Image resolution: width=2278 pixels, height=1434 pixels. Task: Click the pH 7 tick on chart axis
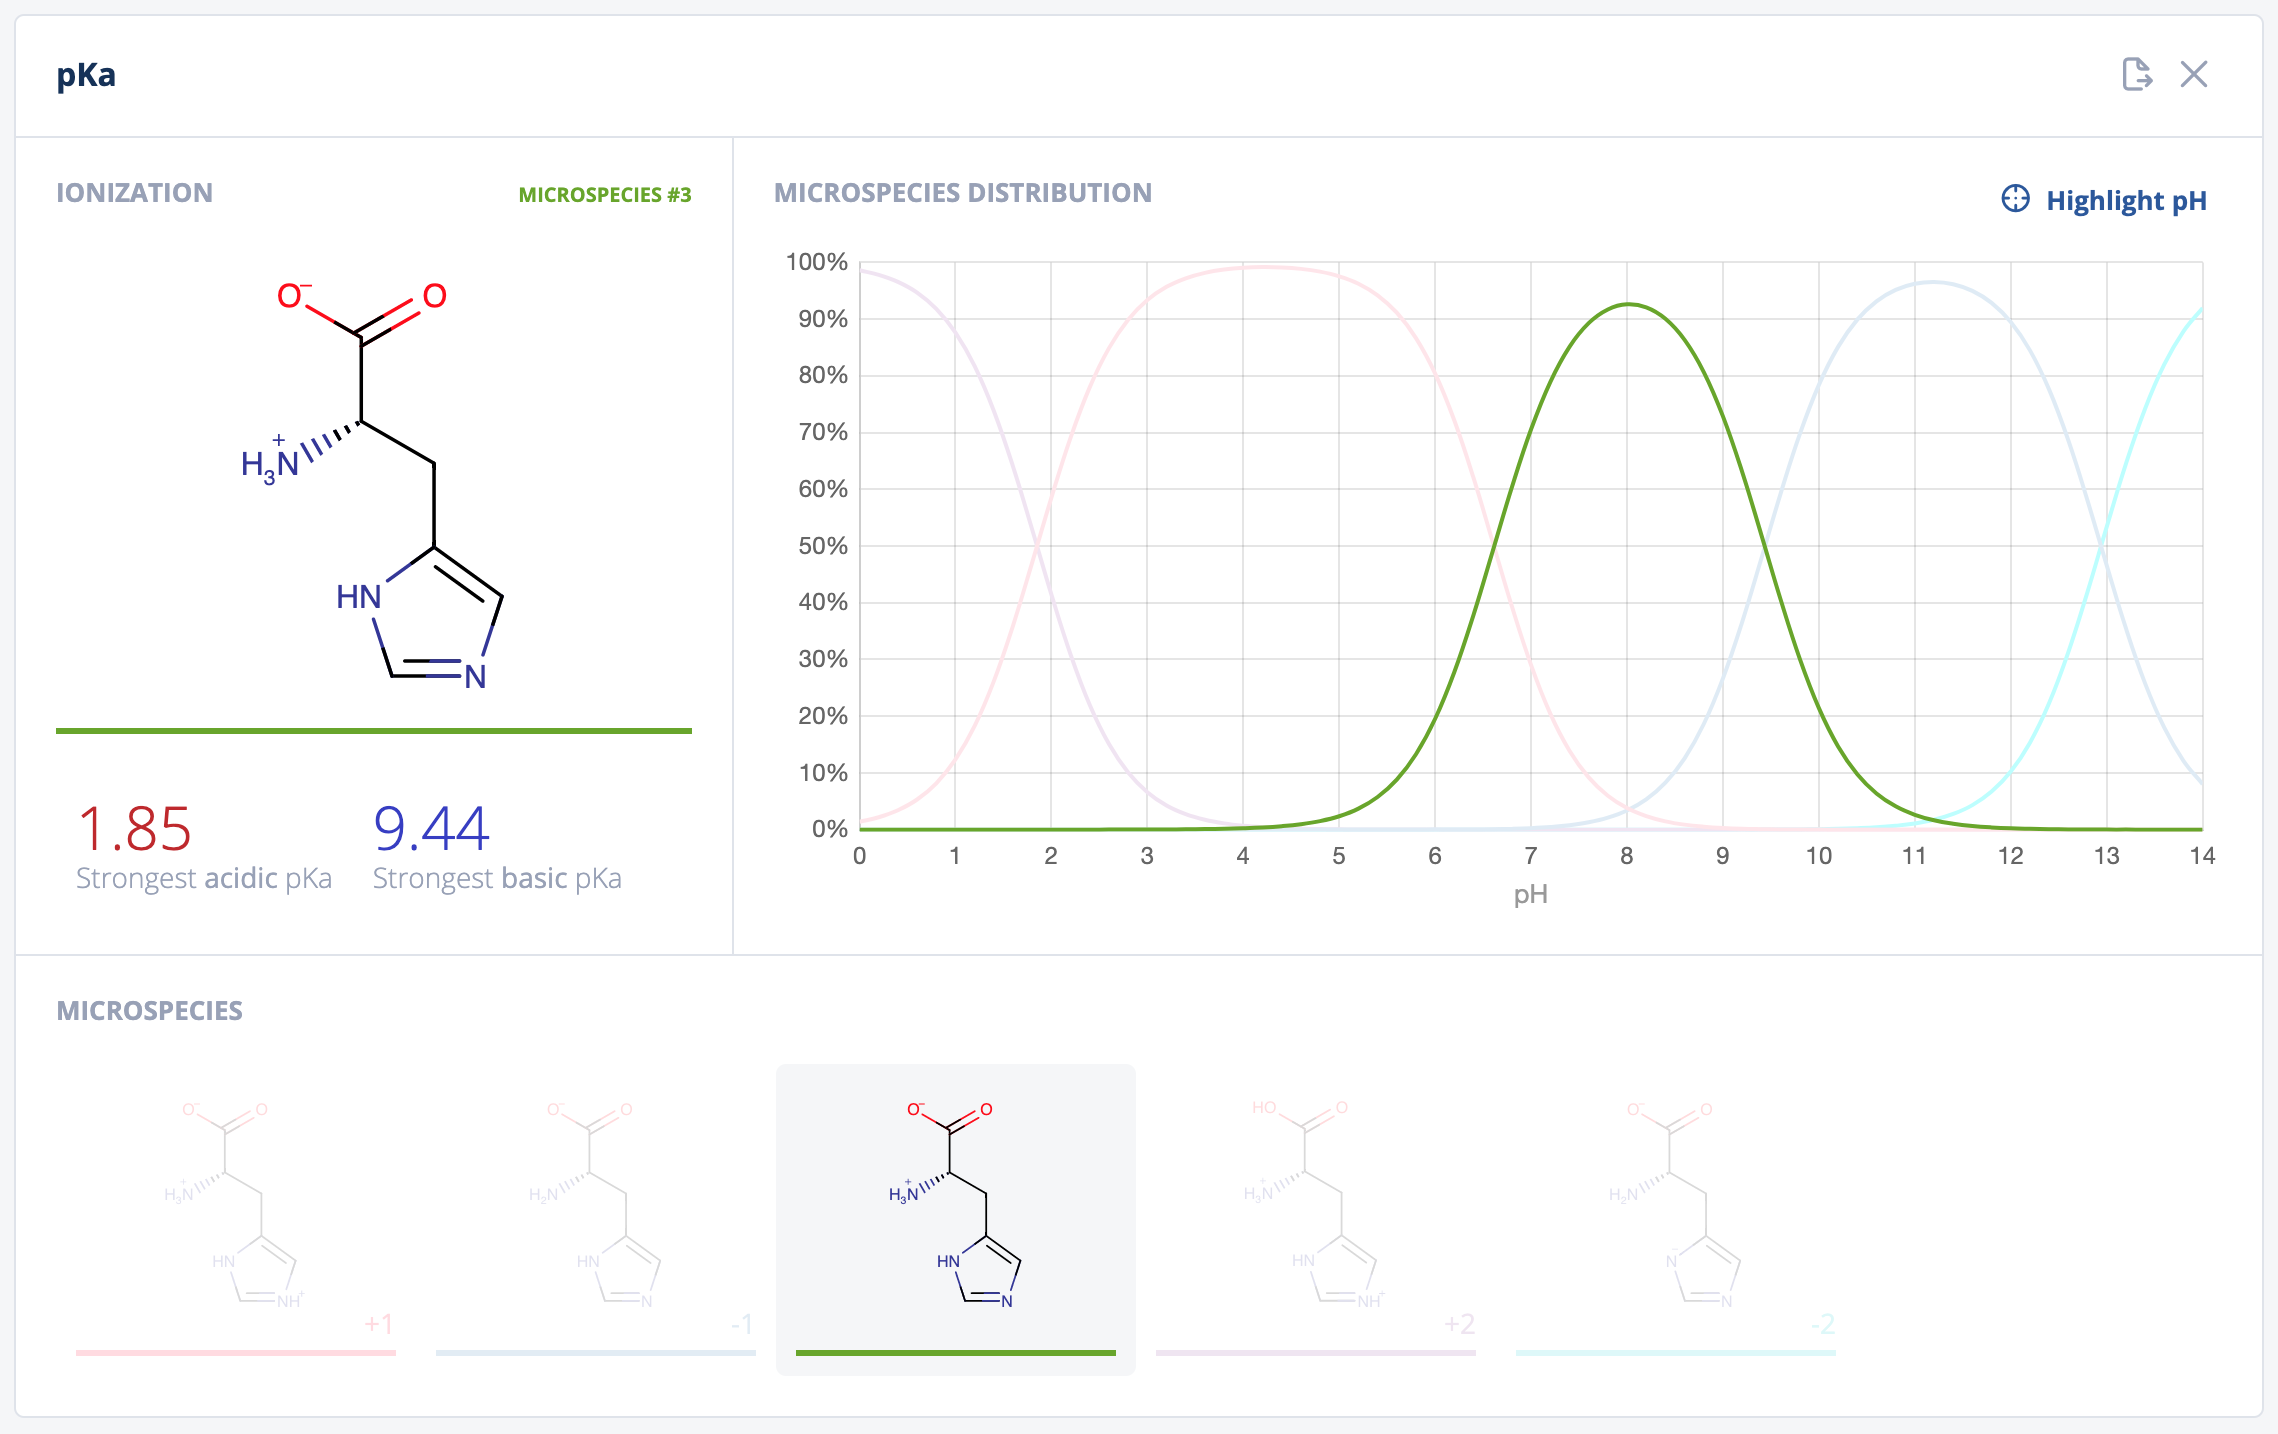pyautogui.click(x=1531, y=856)
